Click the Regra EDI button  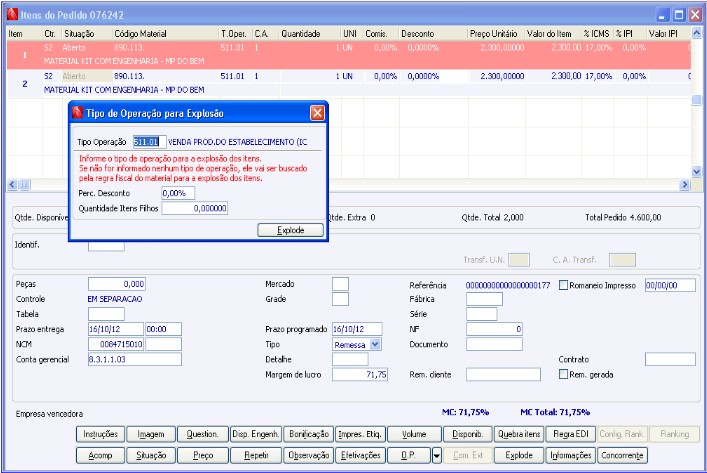tap(571, 434)
